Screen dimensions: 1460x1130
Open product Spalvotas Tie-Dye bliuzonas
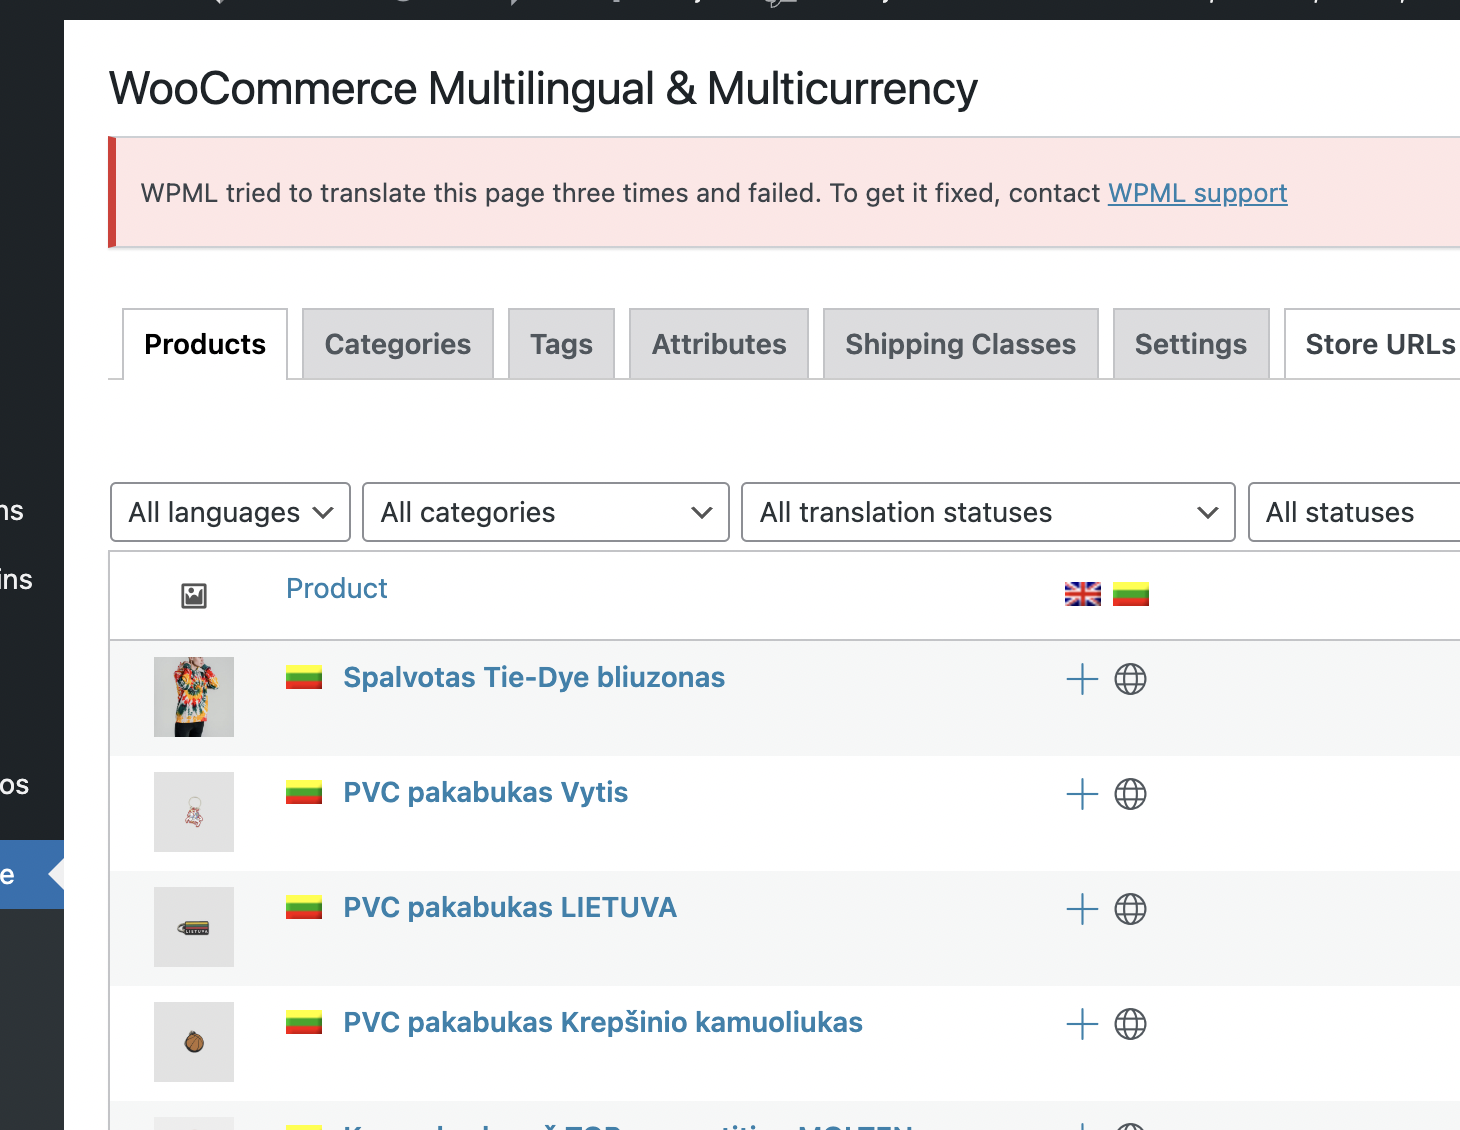tap(534, 678)
